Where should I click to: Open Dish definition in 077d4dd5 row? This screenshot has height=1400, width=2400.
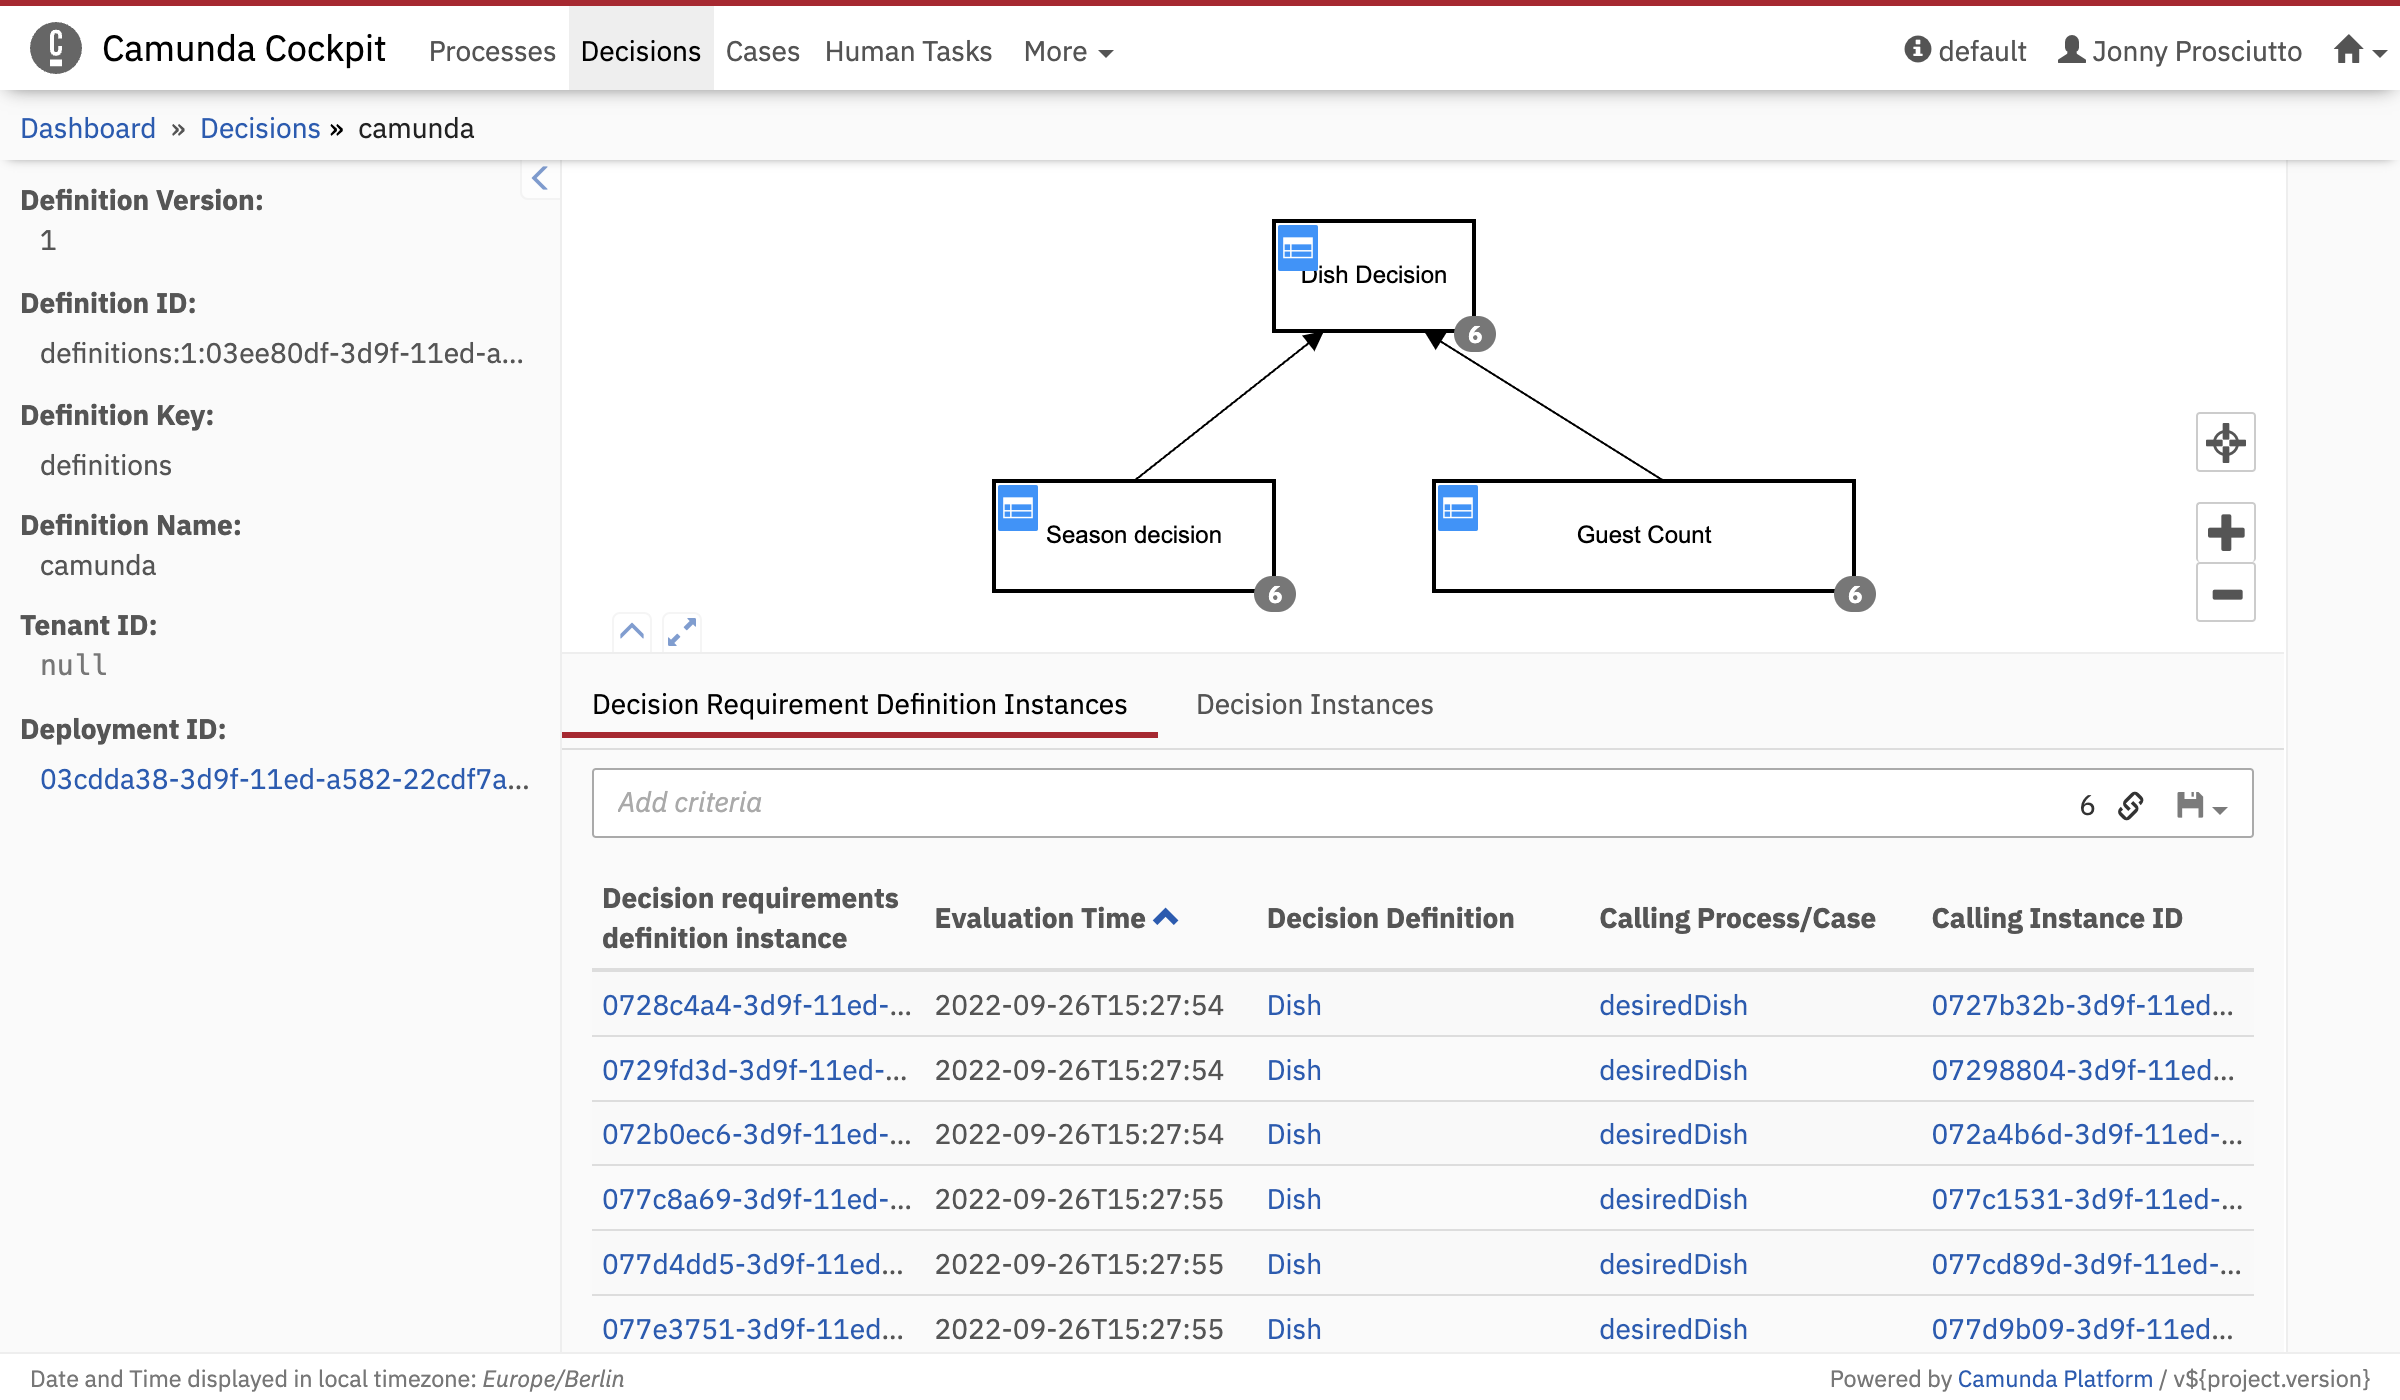(1294, 1264)
